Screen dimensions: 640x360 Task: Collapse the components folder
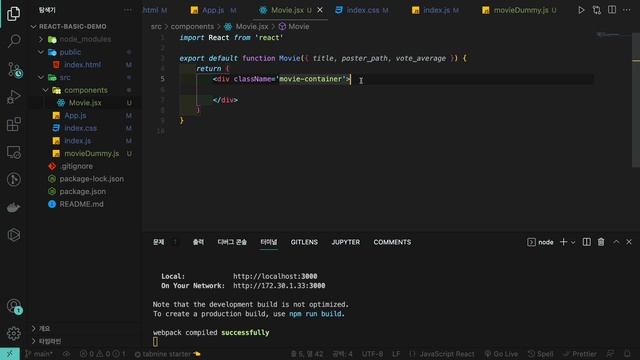click(x=46, y=90)
